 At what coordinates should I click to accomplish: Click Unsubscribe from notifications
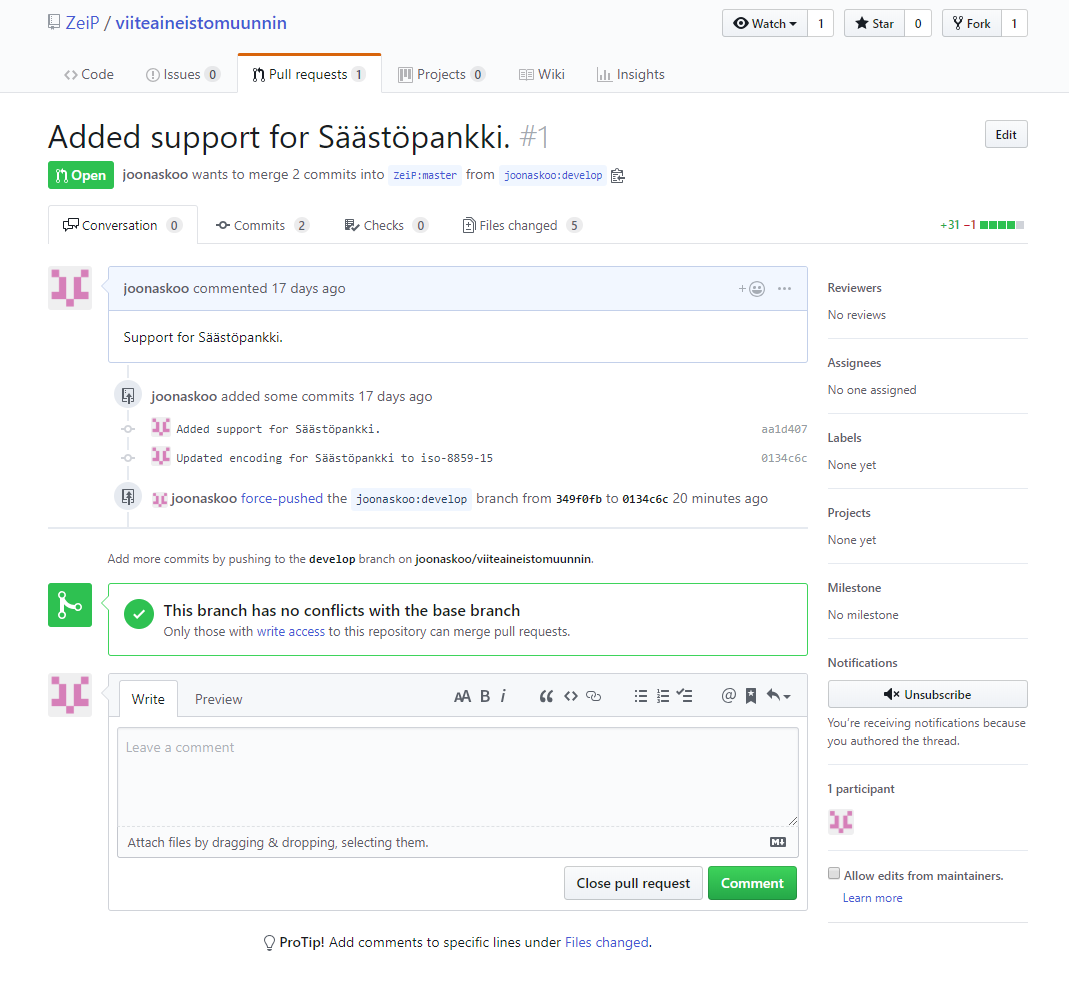[x=927, y=694]
